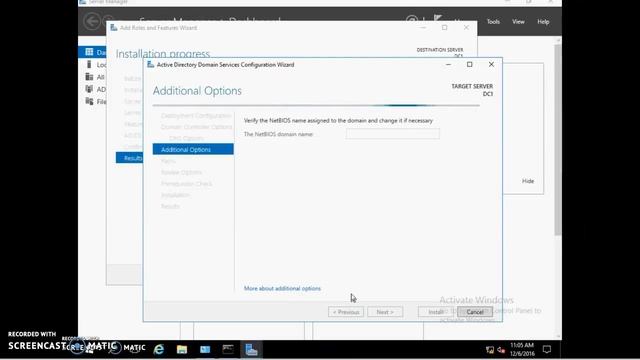Switch to the active Server Manager taskbar icon

(x=251, y=349)
